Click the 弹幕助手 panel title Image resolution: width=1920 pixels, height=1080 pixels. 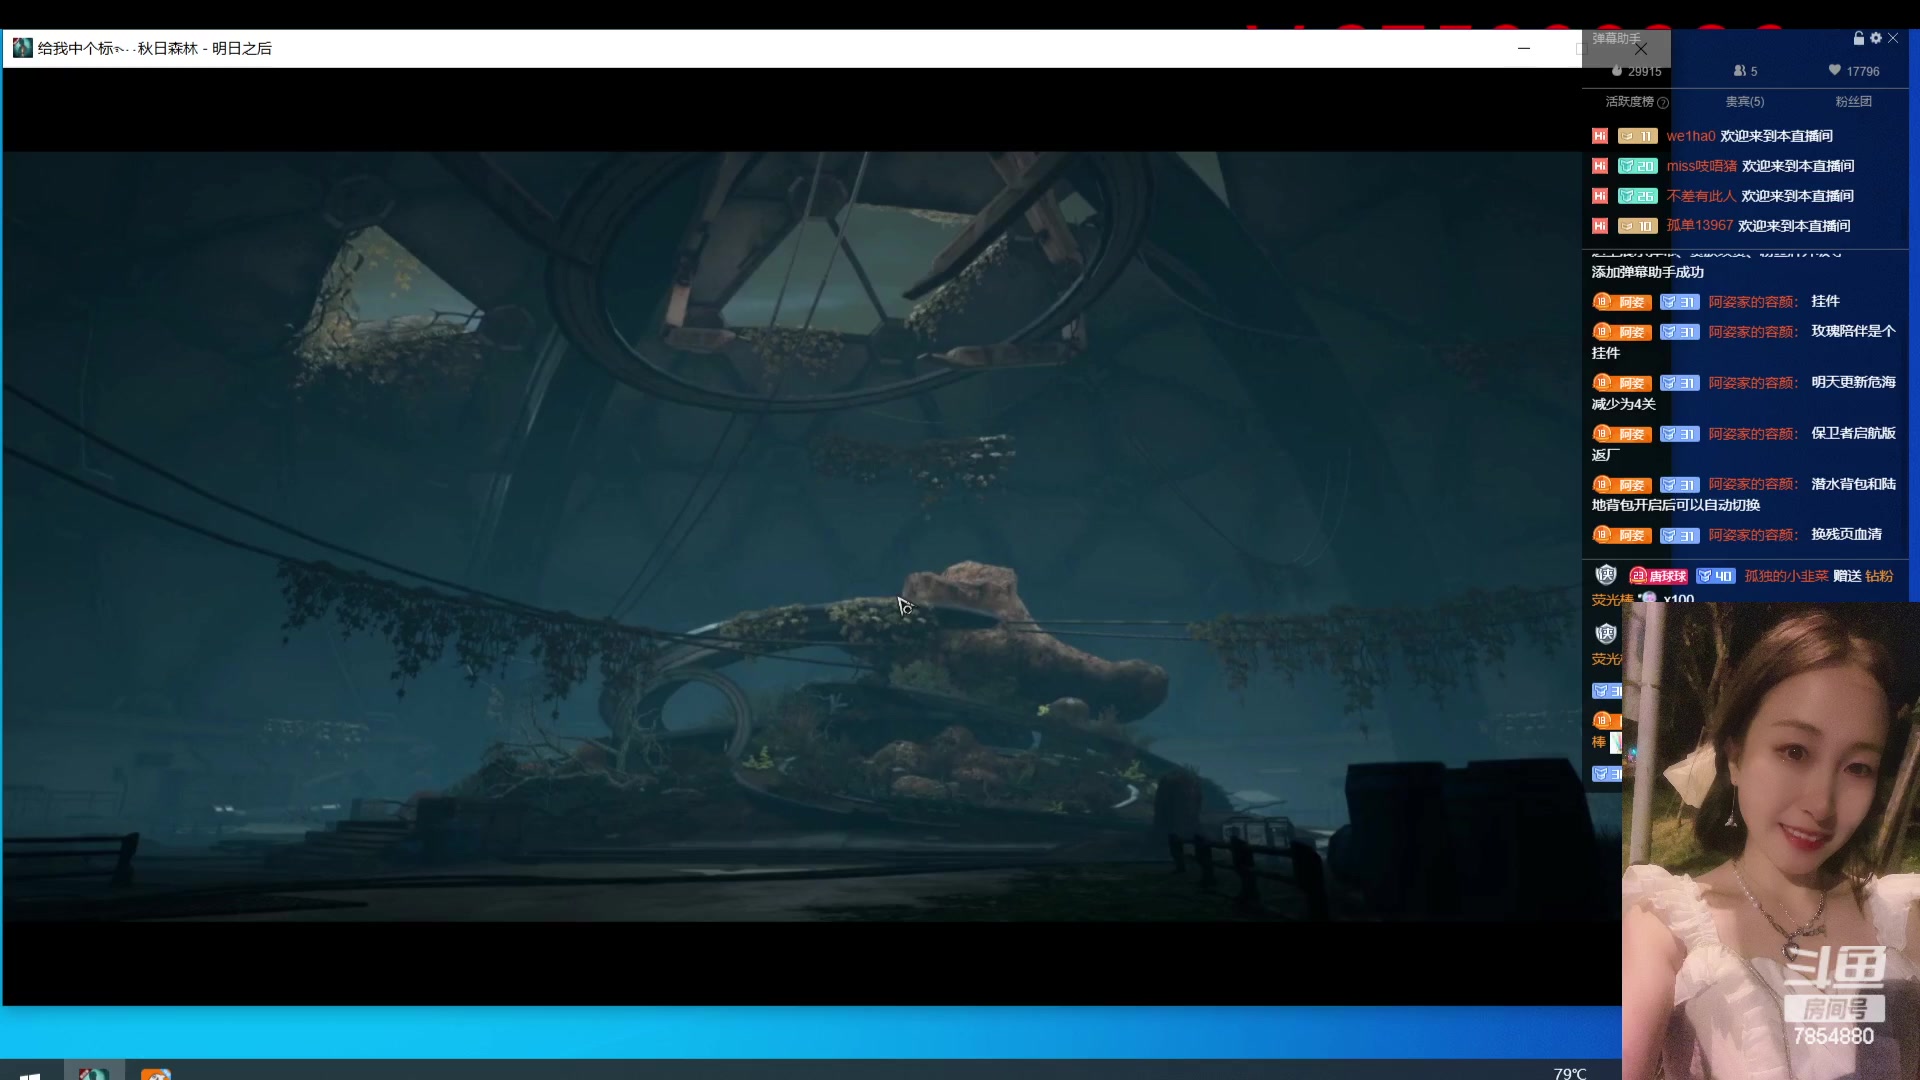point(1616,39)
